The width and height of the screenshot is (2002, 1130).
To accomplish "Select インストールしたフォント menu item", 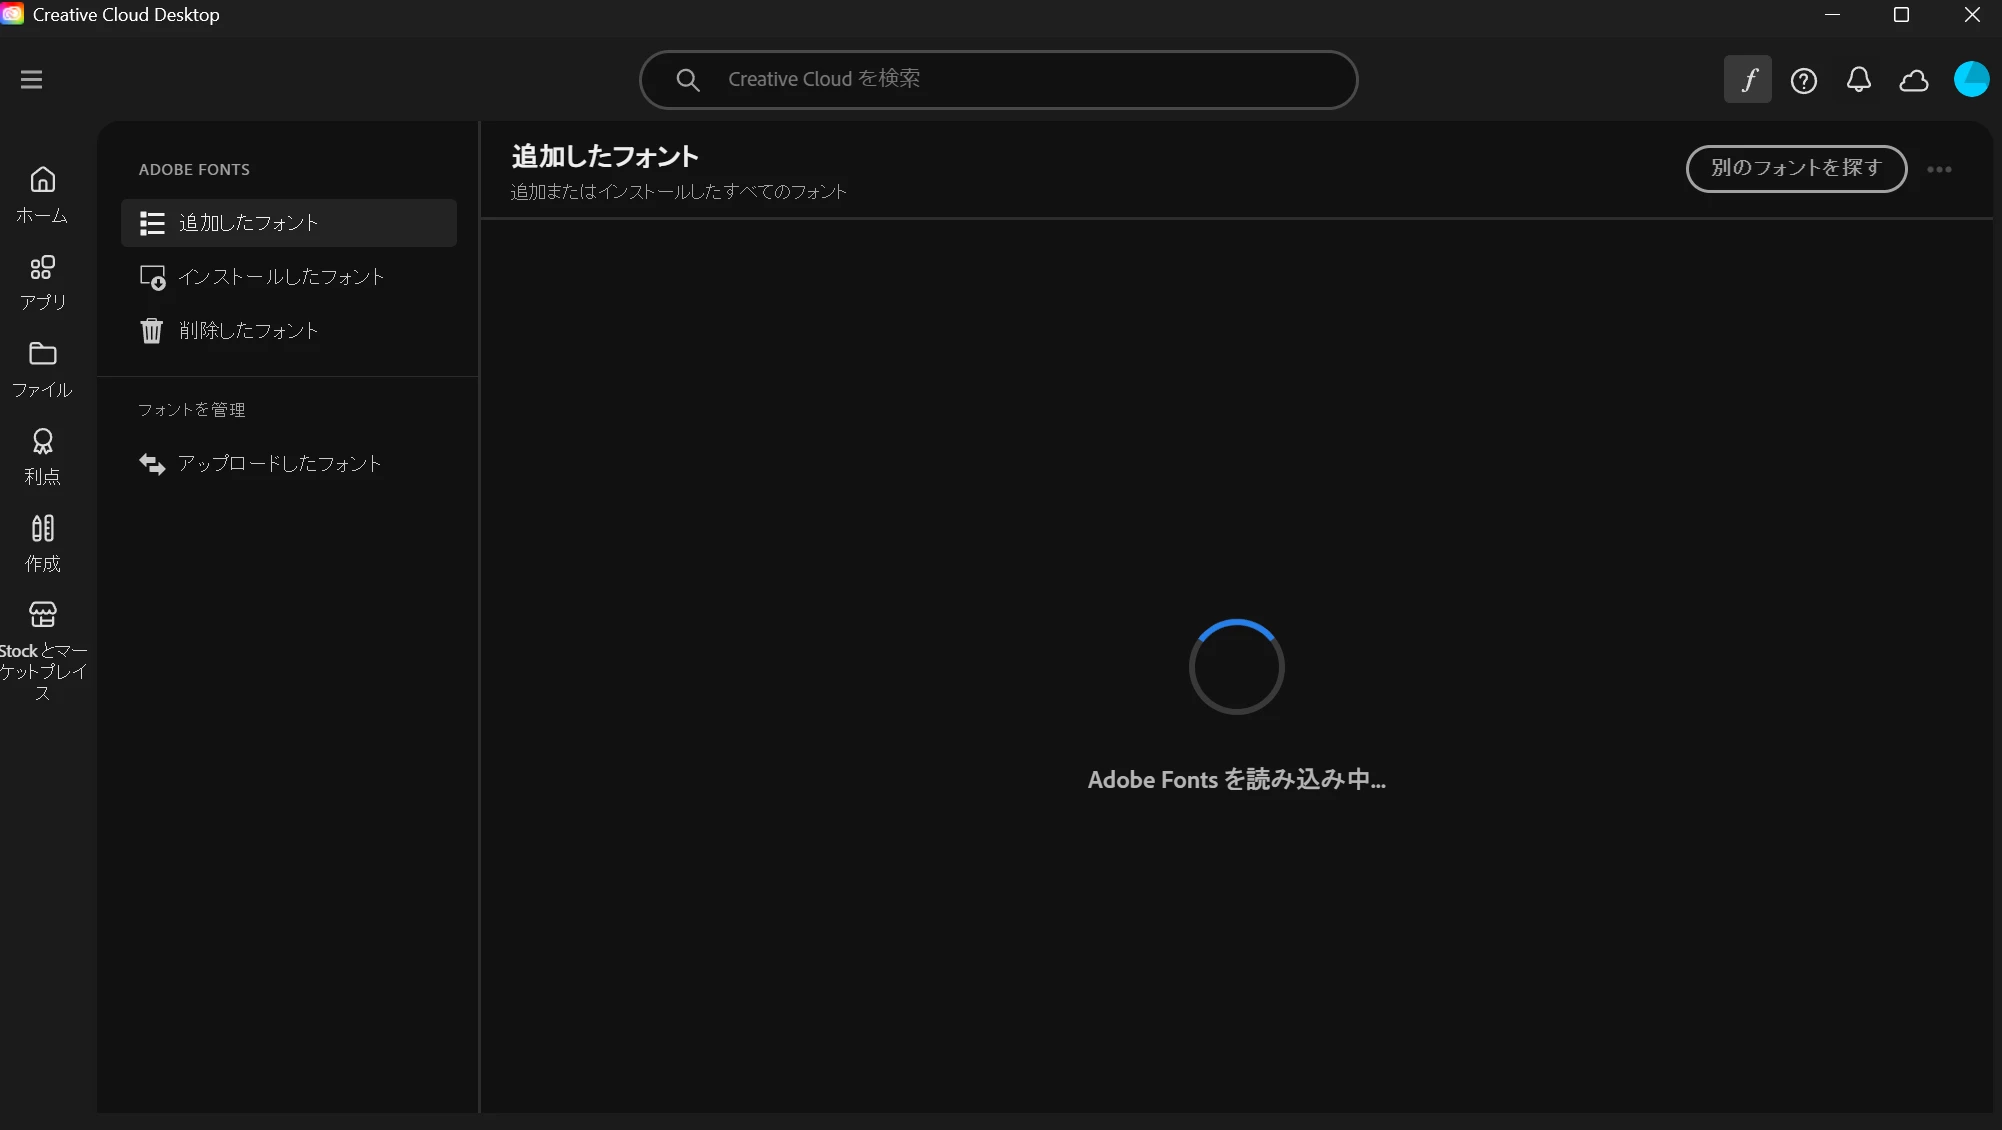I will click(281, 277).
